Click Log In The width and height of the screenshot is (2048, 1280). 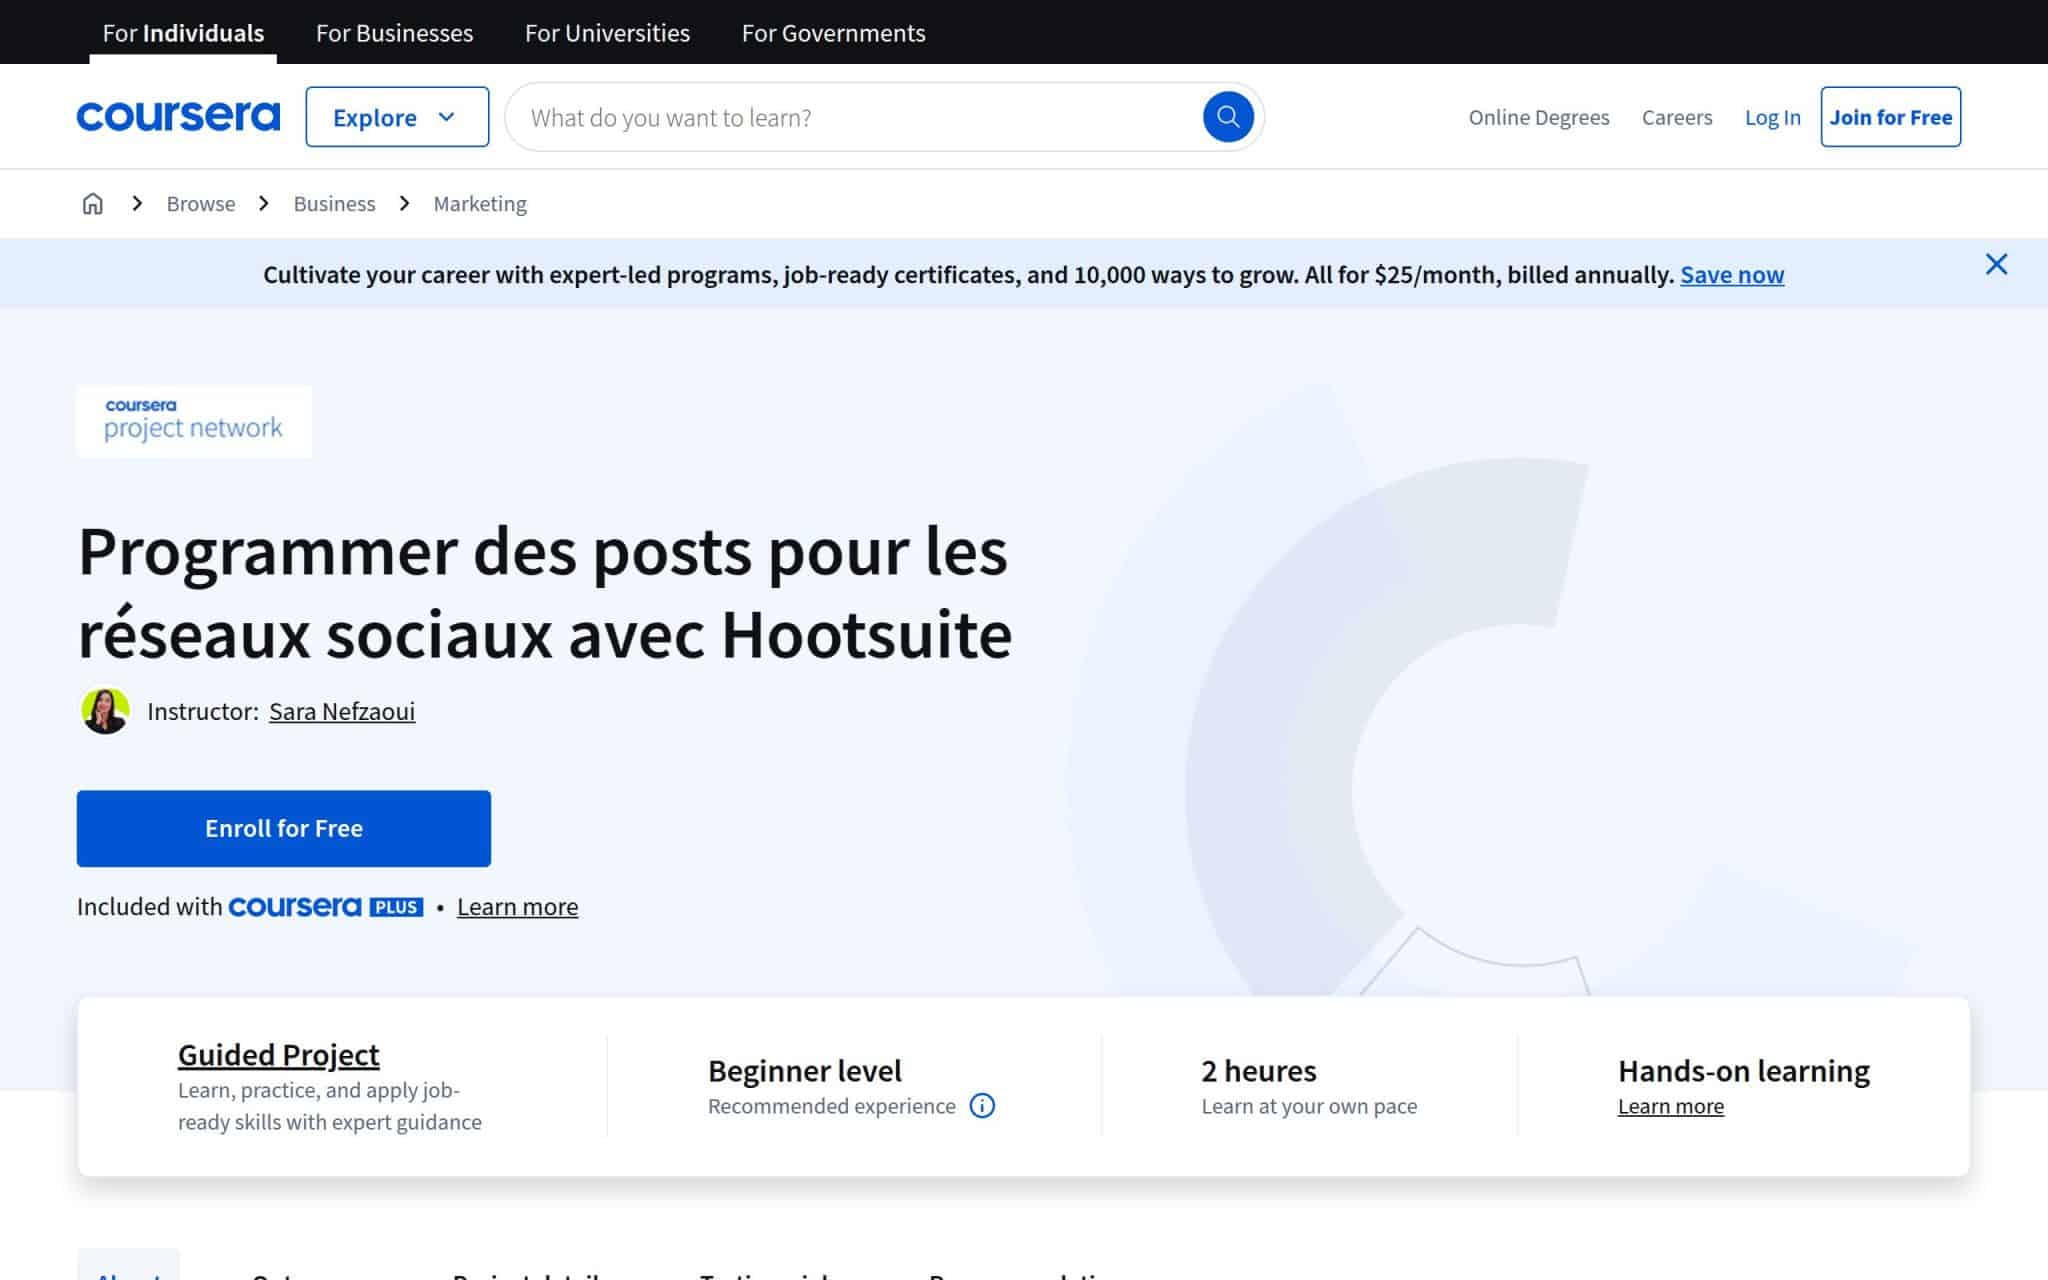[1772, 117]
